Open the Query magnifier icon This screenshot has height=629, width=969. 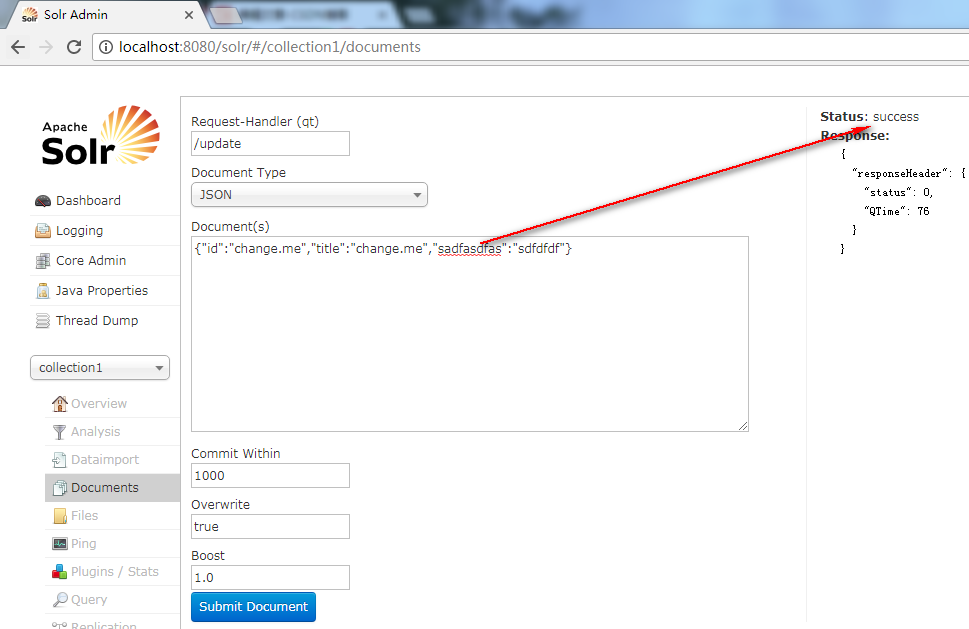tap(60, 599)
